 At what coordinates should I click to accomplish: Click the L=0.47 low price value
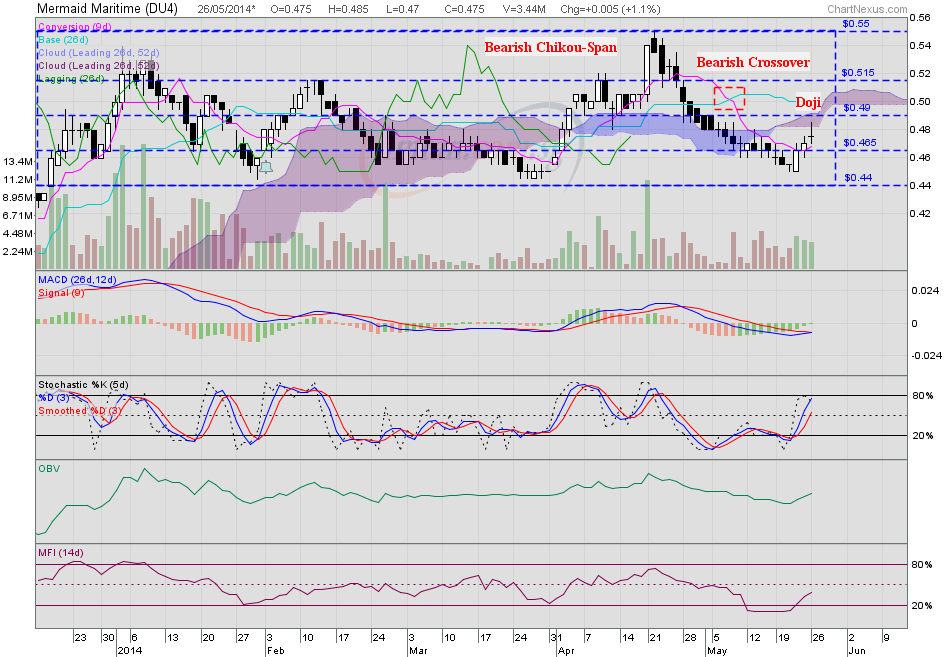click(x=402, y=9)
